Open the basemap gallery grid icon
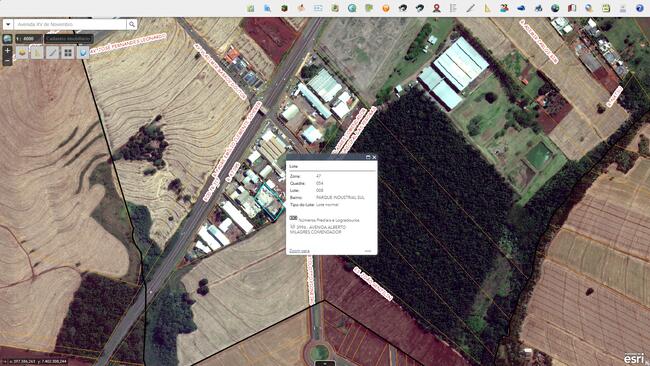This screenshot has height=366, width=650. pos(68,53)
